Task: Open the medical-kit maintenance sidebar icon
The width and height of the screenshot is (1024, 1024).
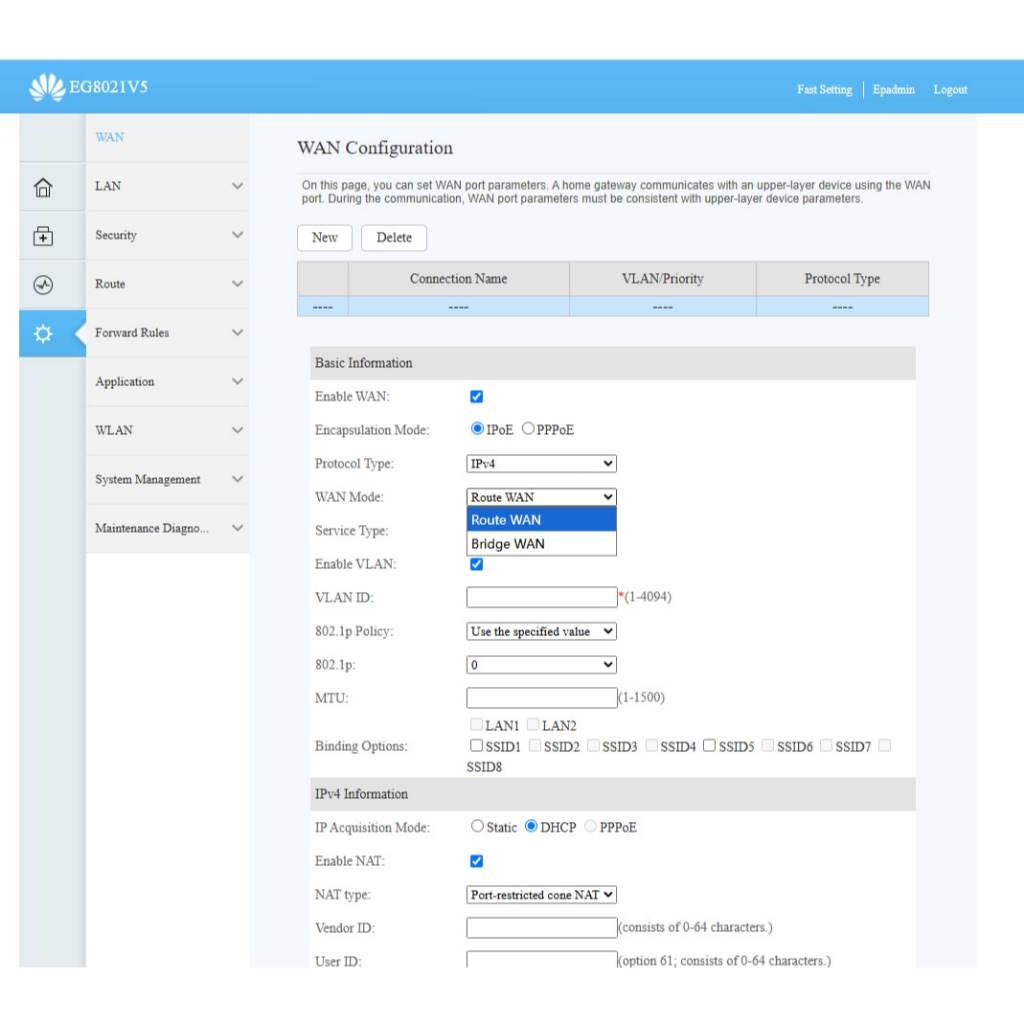Action: coord(43,236)
